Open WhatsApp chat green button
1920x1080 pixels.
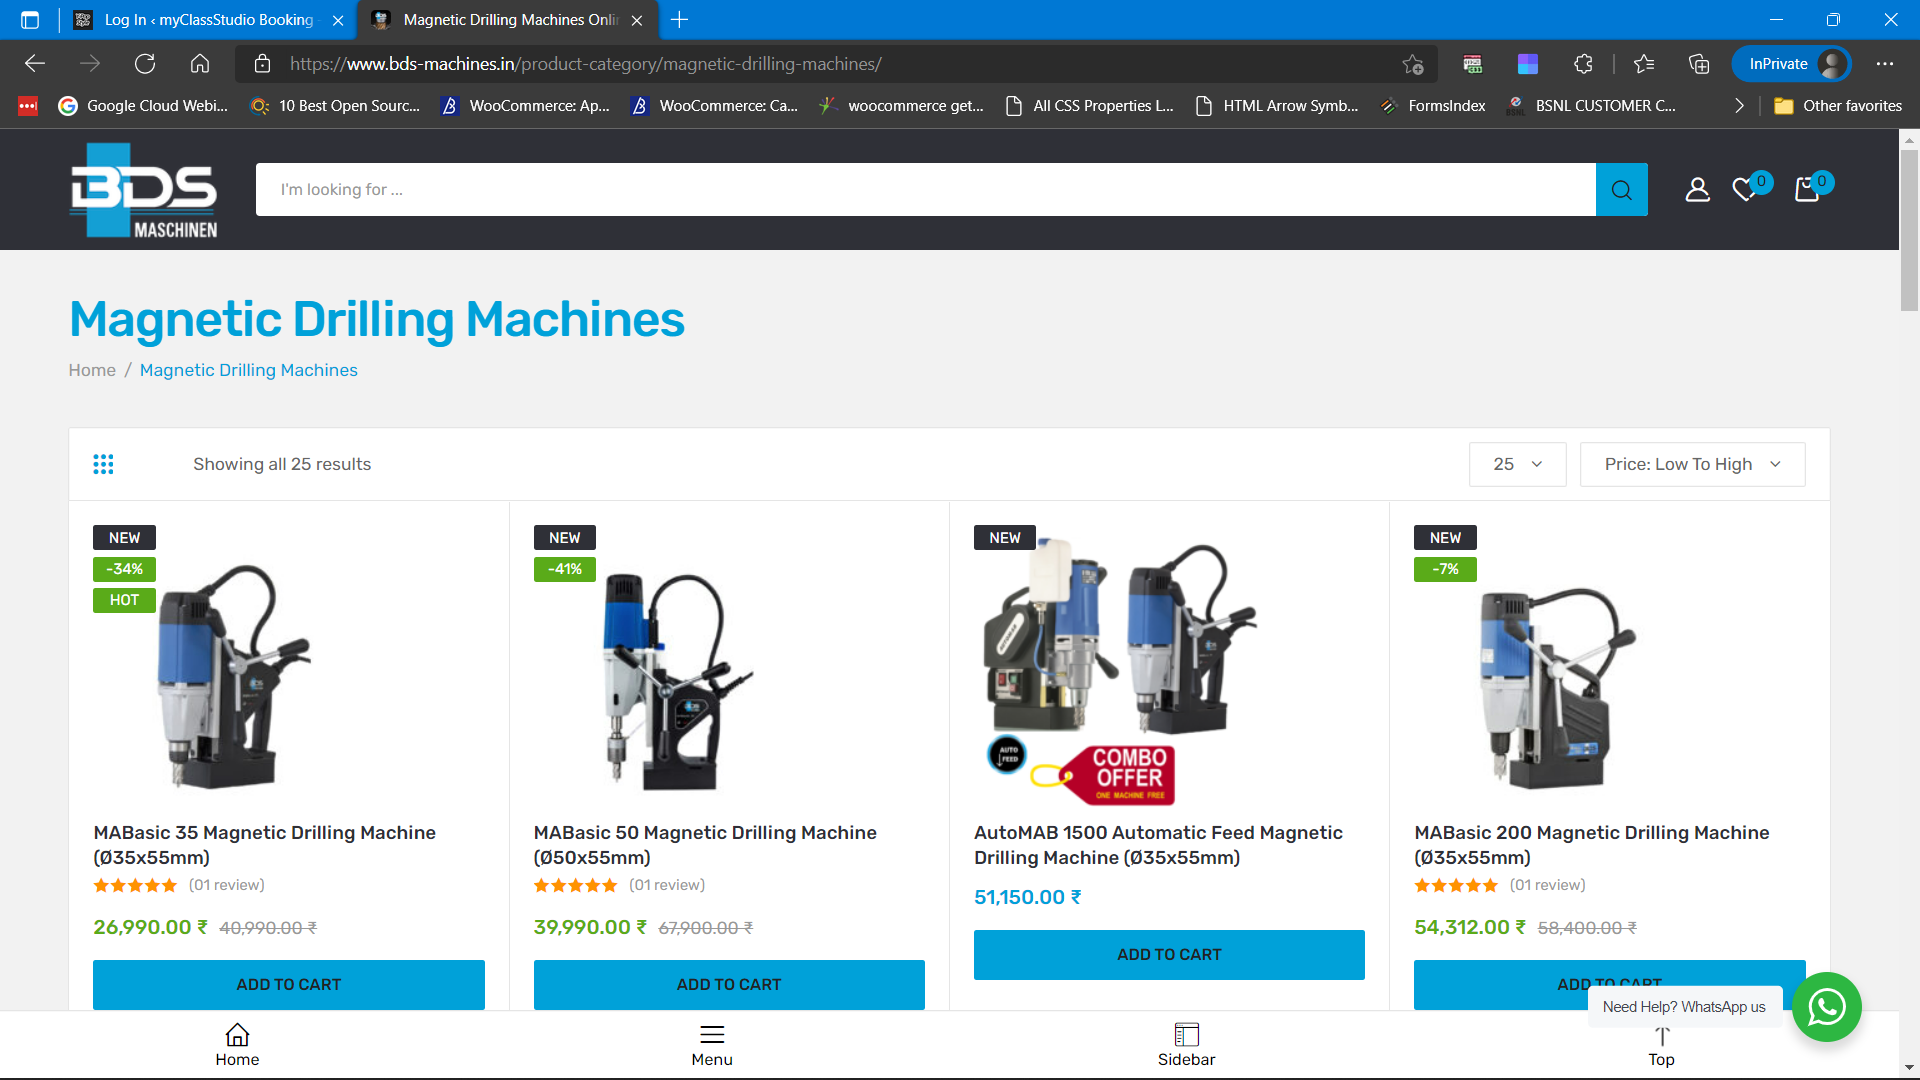[x=1826, y=1007]
